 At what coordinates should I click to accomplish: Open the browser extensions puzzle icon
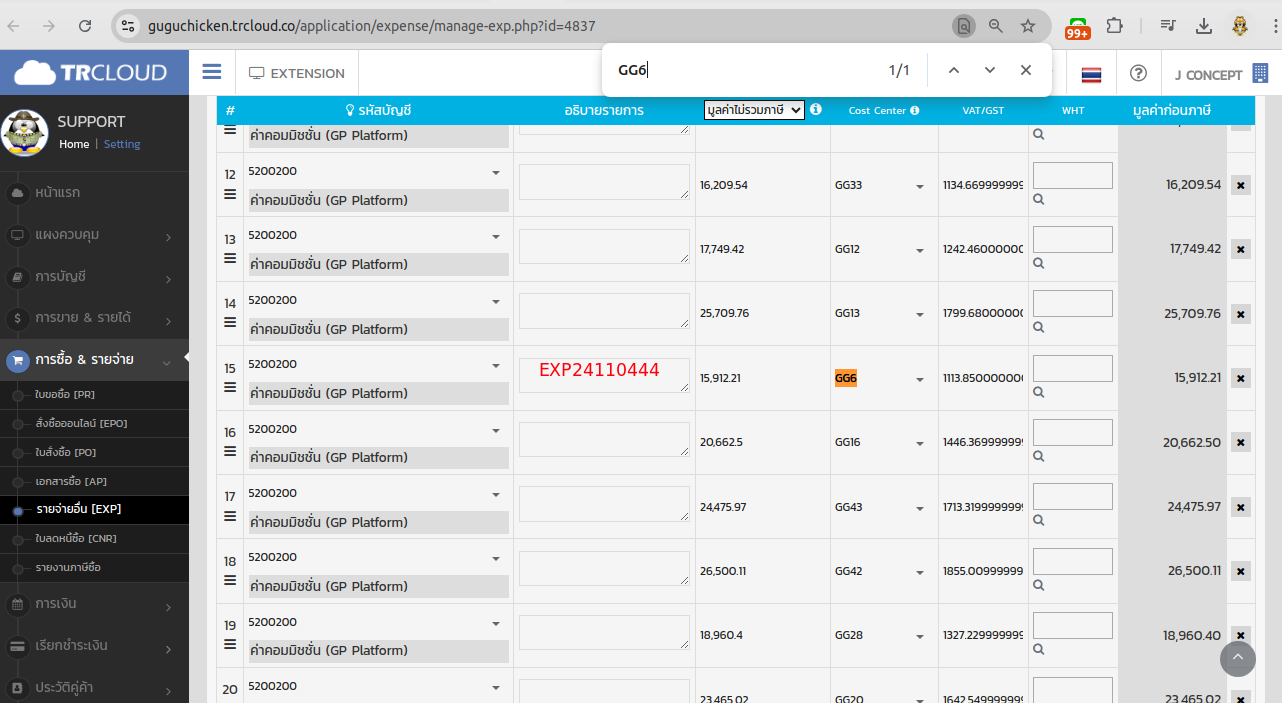[x=1114, y=26]
